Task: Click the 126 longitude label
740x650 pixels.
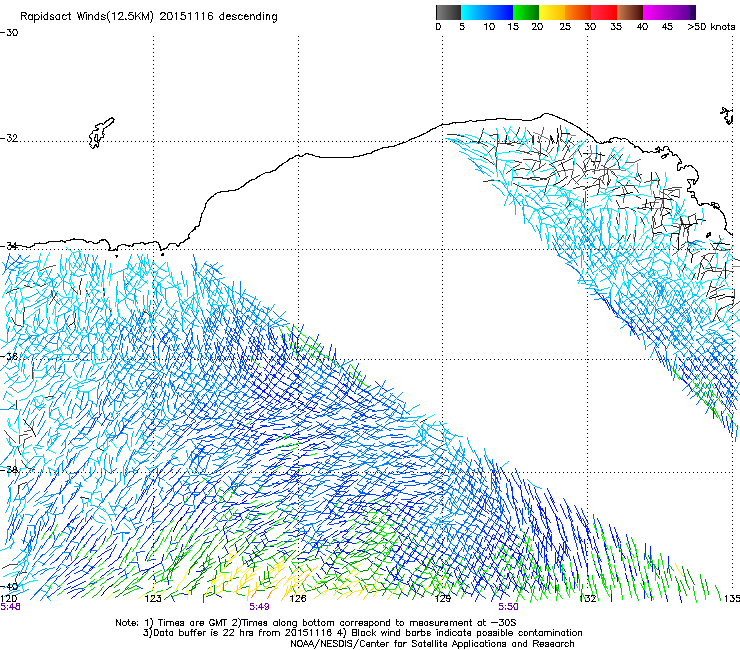Action: tap(298, 599)
